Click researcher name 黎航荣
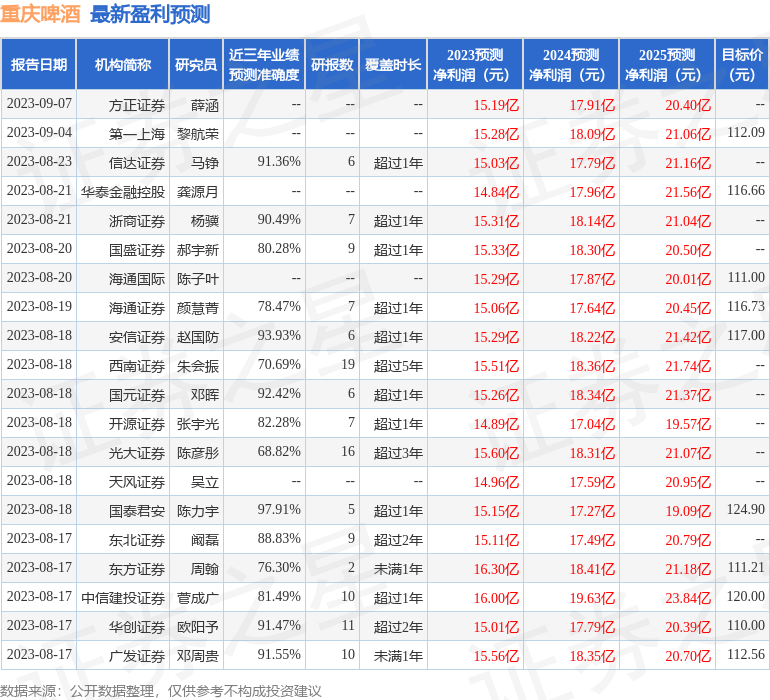 point(198,134)
